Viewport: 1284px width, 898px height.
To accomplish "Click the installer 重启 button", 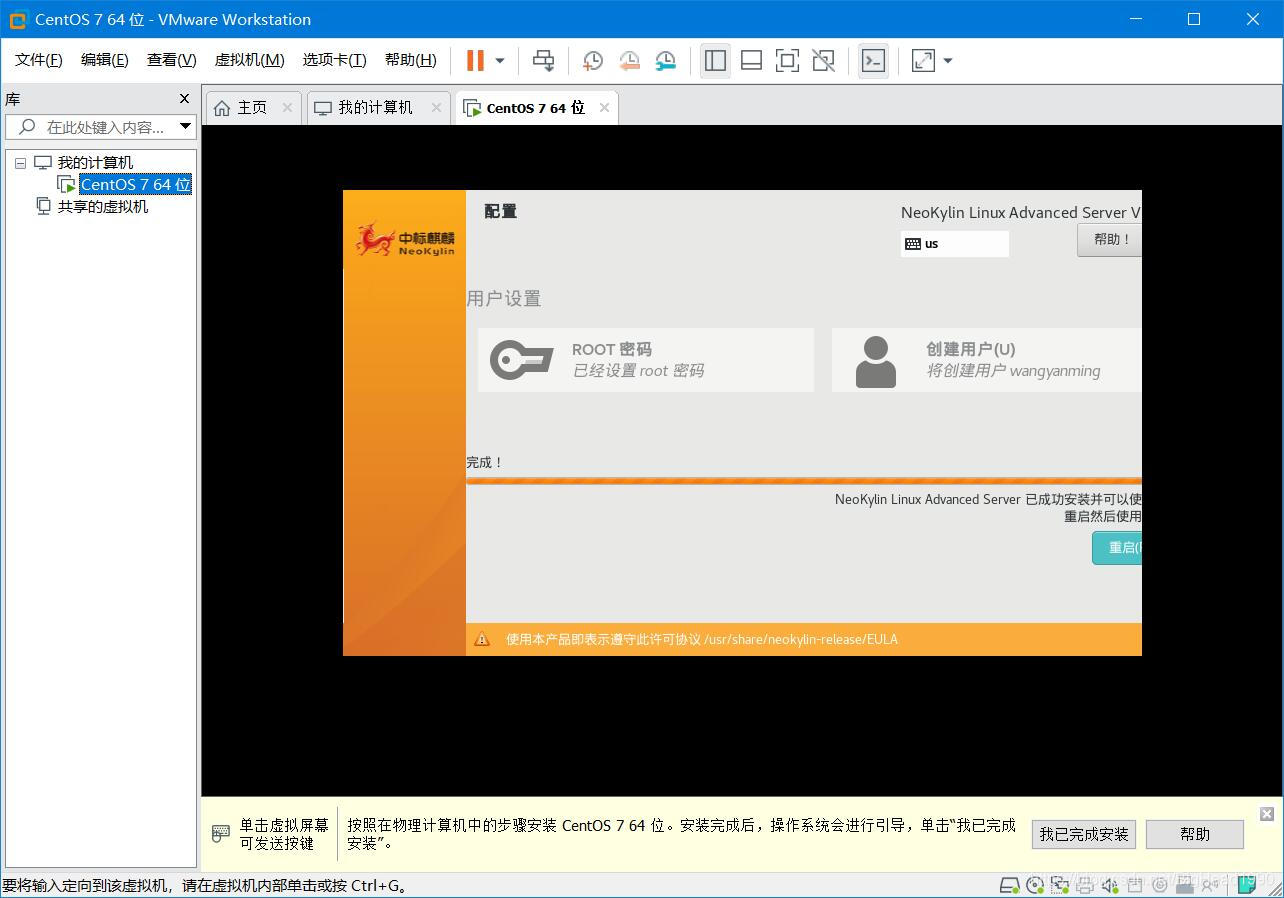I will coord(1118,548).
